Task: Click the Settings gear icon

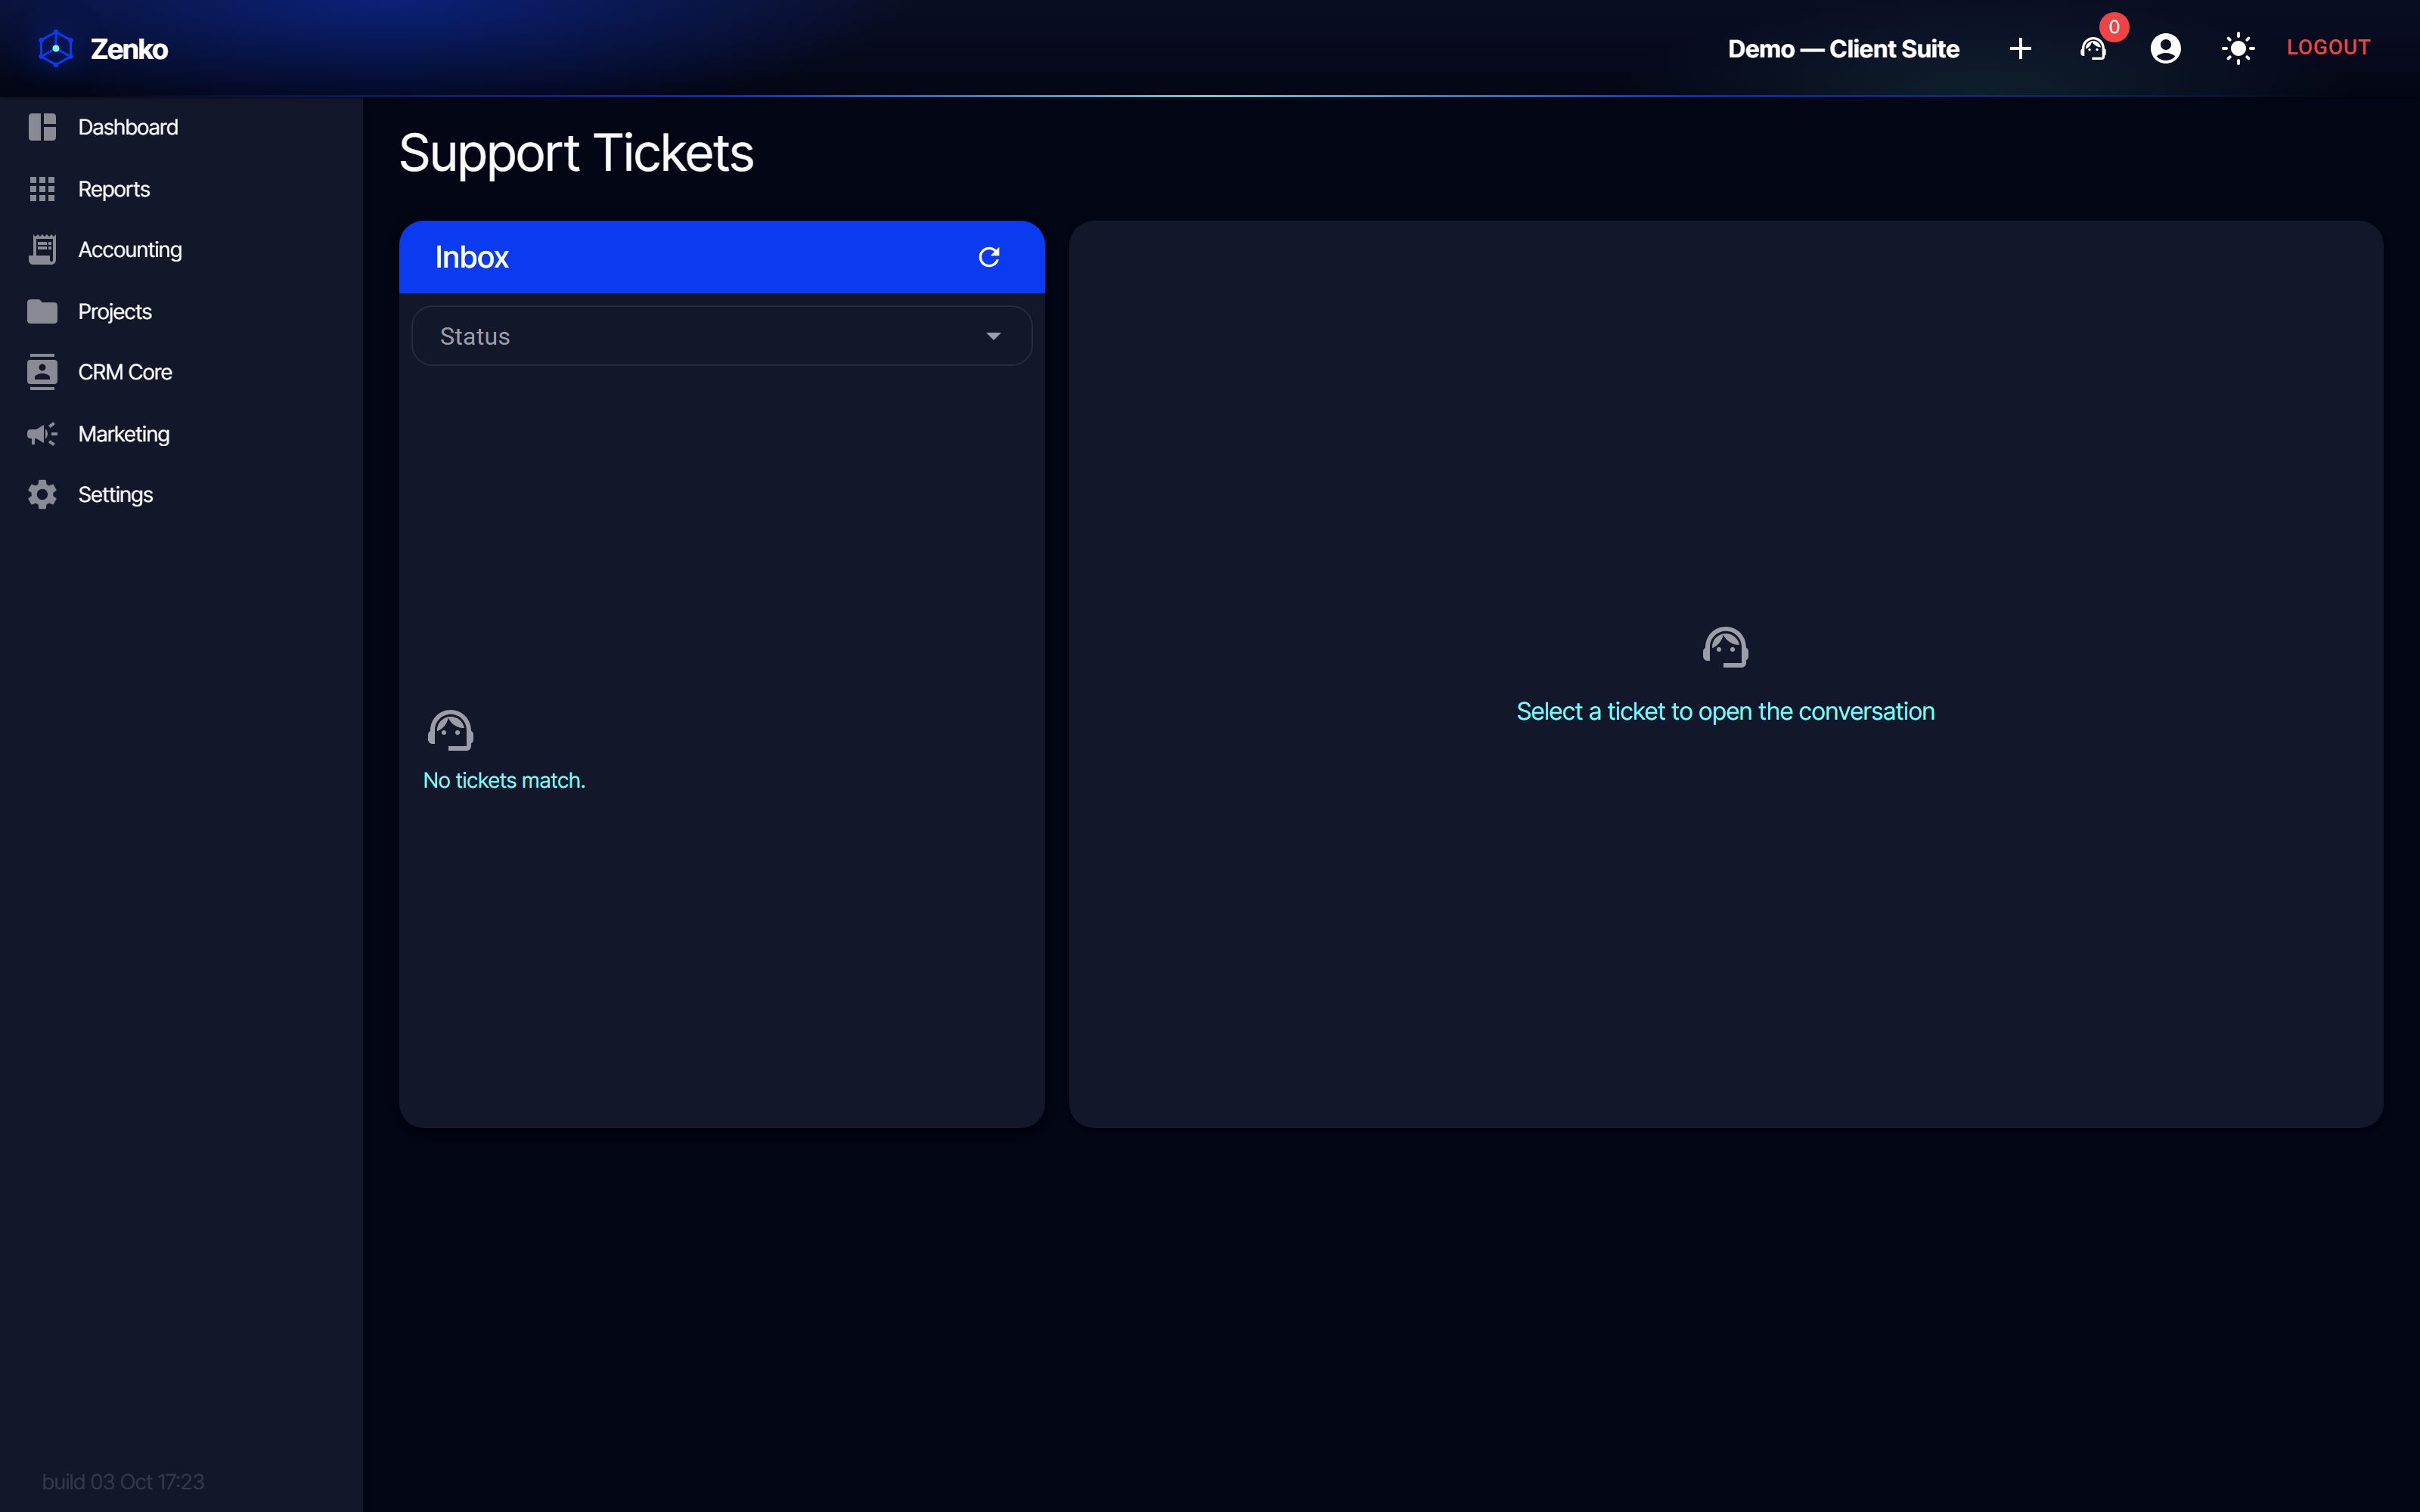Action: [x=42, y=495]
